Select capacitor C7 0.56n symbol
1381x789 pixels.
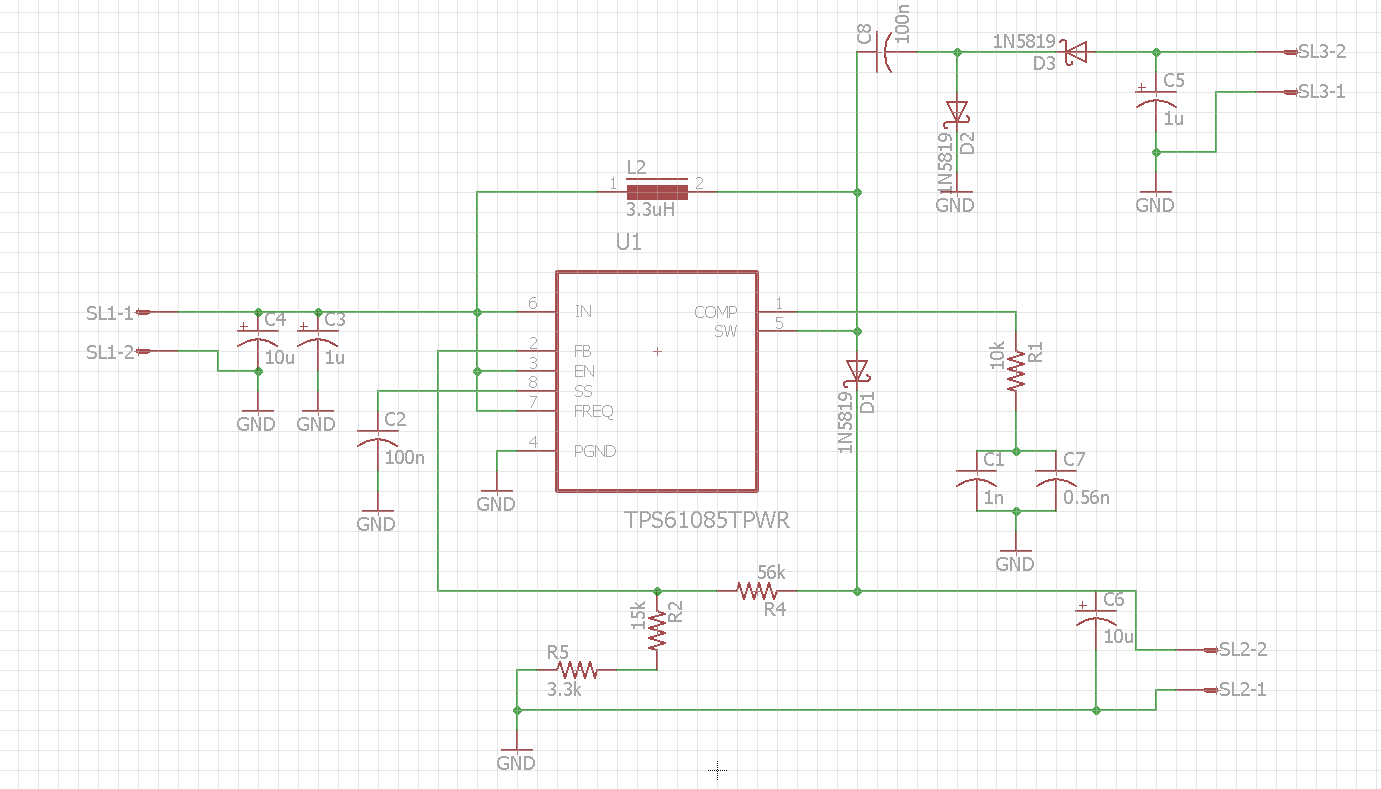click(x=1057, y=478)
